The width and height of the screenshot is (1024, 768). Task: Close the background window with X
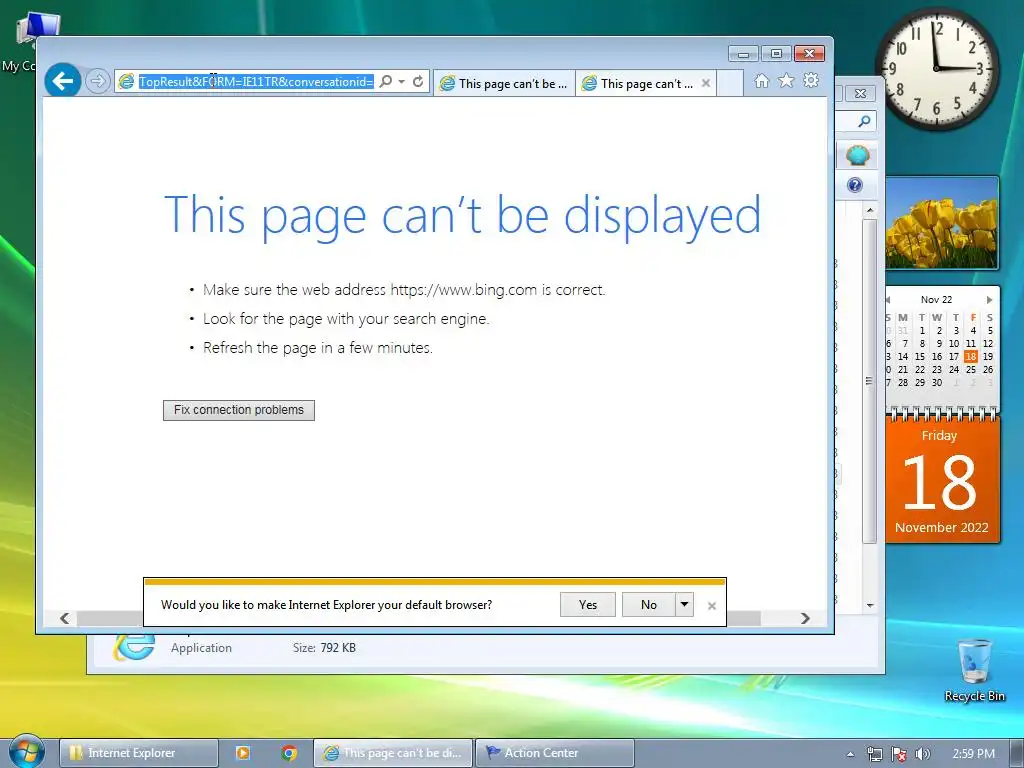coord(860,93)
